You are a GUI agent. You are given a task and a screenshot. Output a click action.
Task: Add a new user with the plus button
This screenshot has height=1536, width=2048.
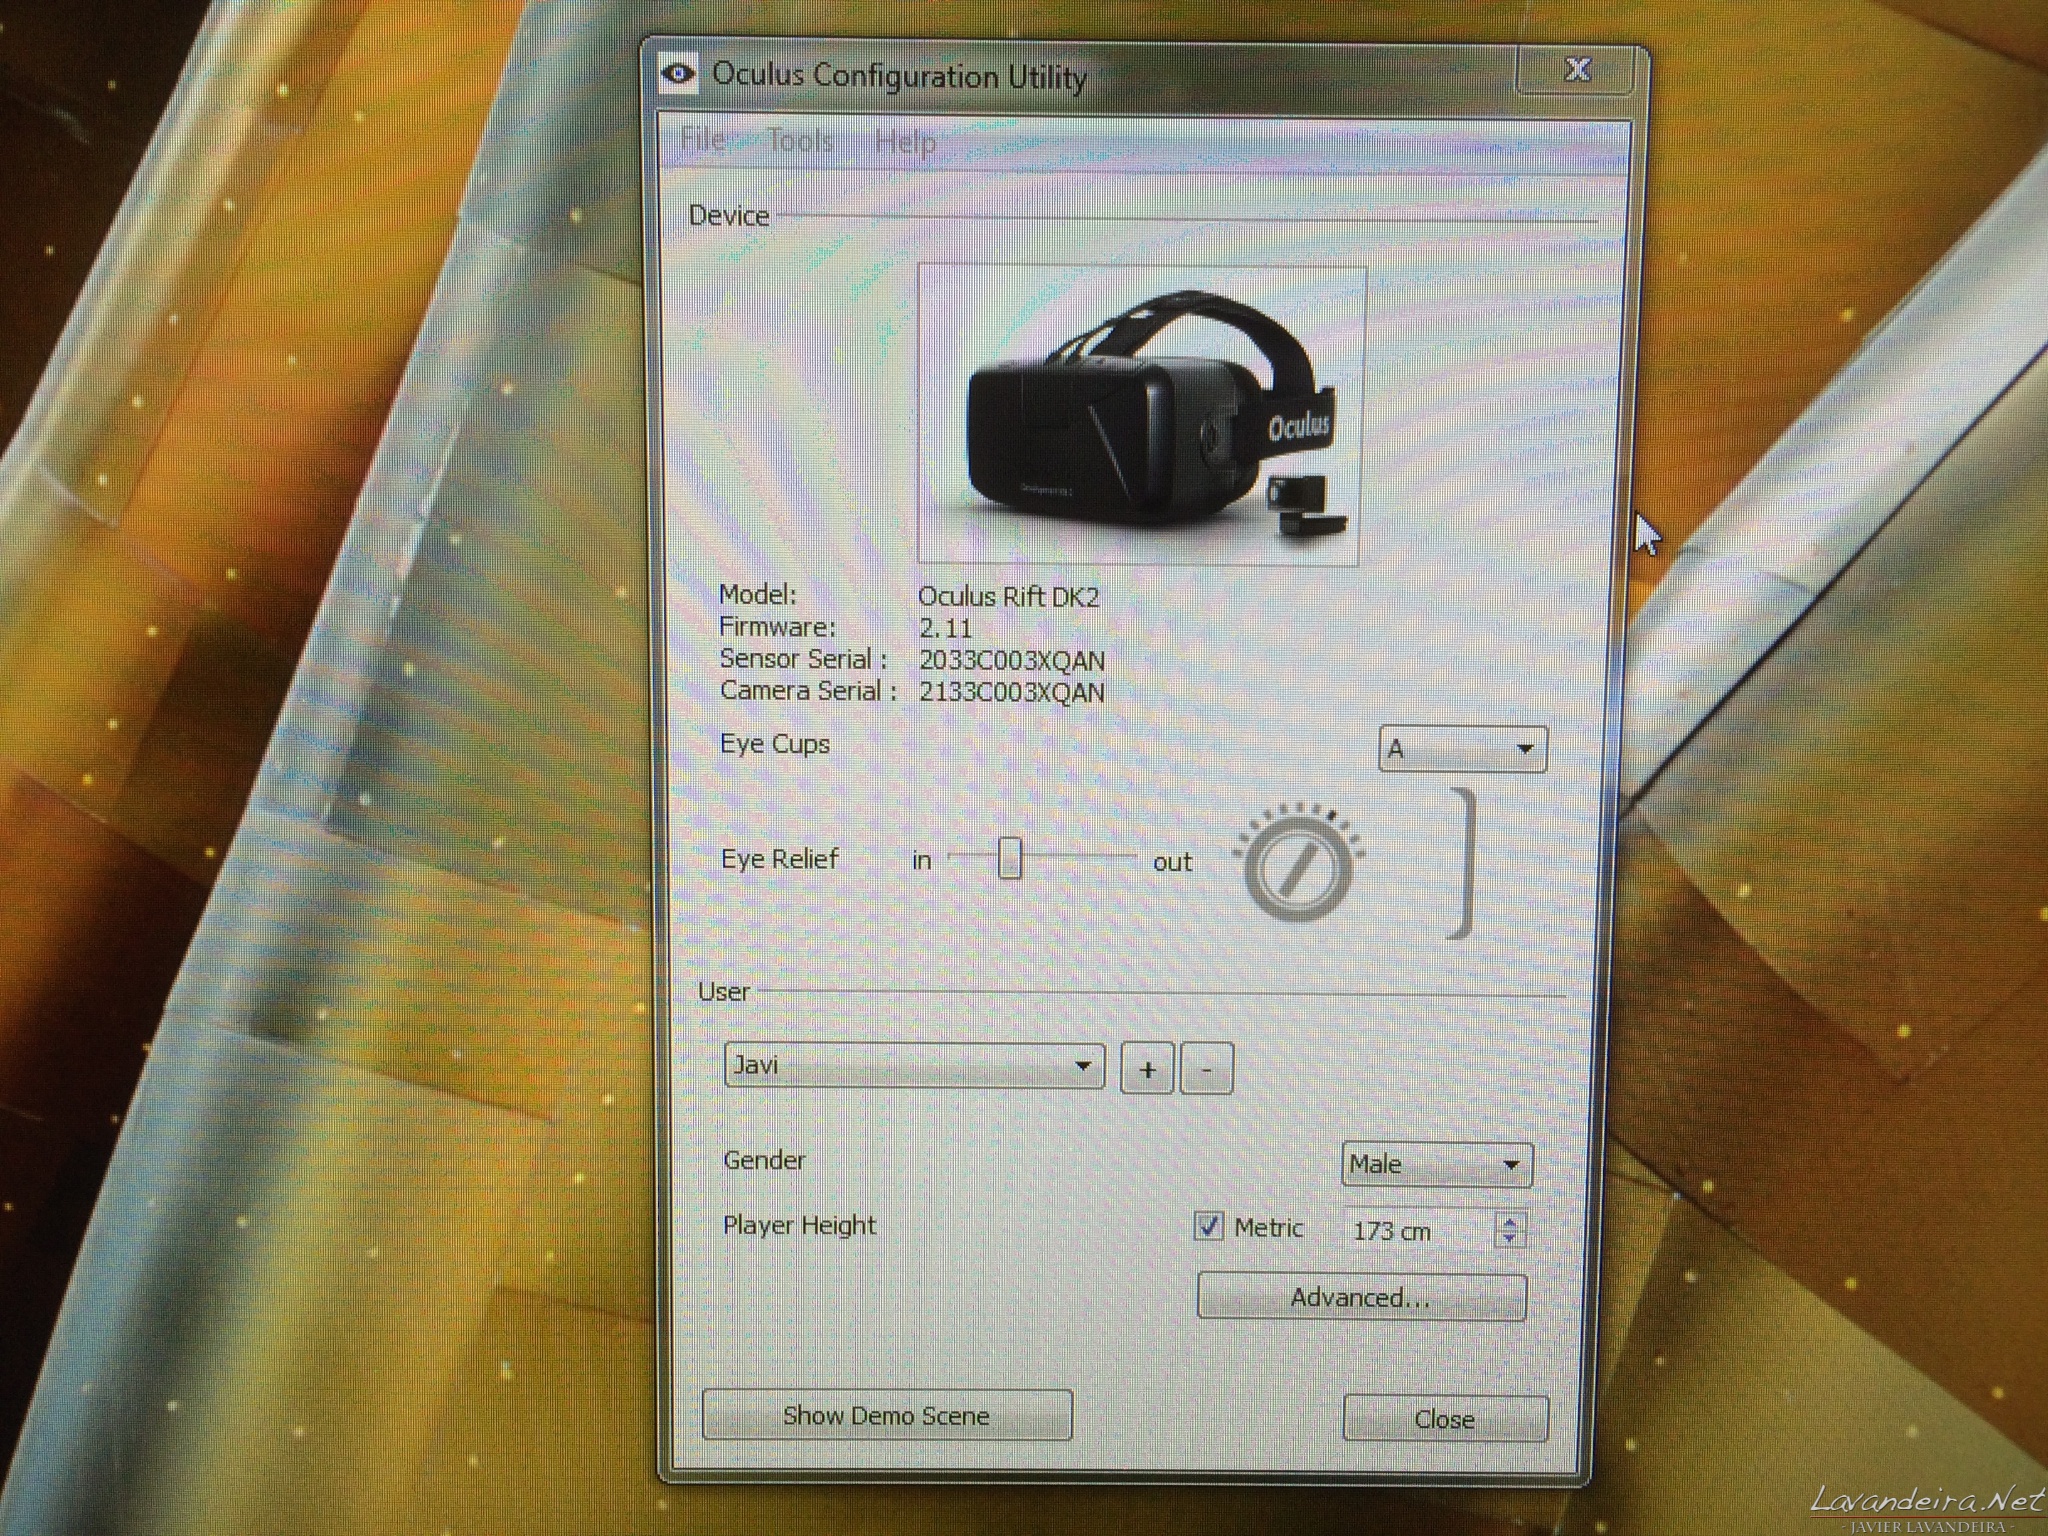pos(1147,1069)
